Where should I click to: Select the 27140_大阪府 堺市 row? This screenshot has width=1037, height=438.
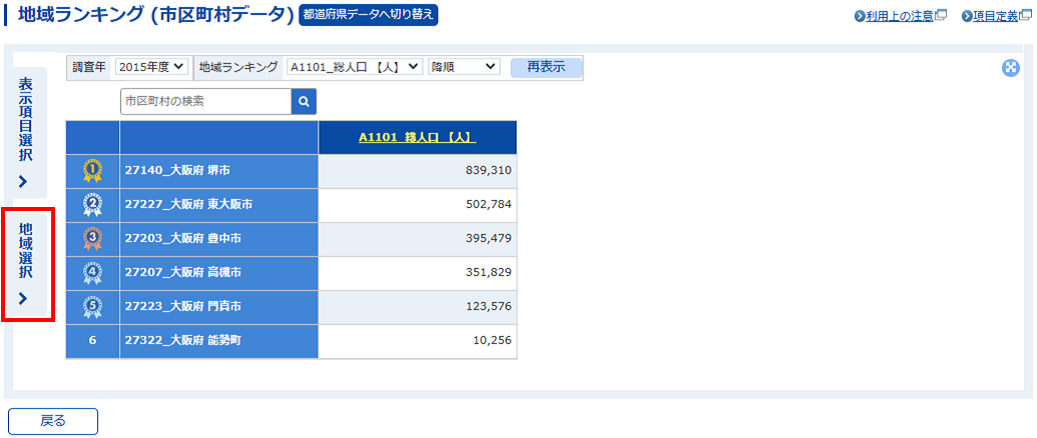(218, 171)
